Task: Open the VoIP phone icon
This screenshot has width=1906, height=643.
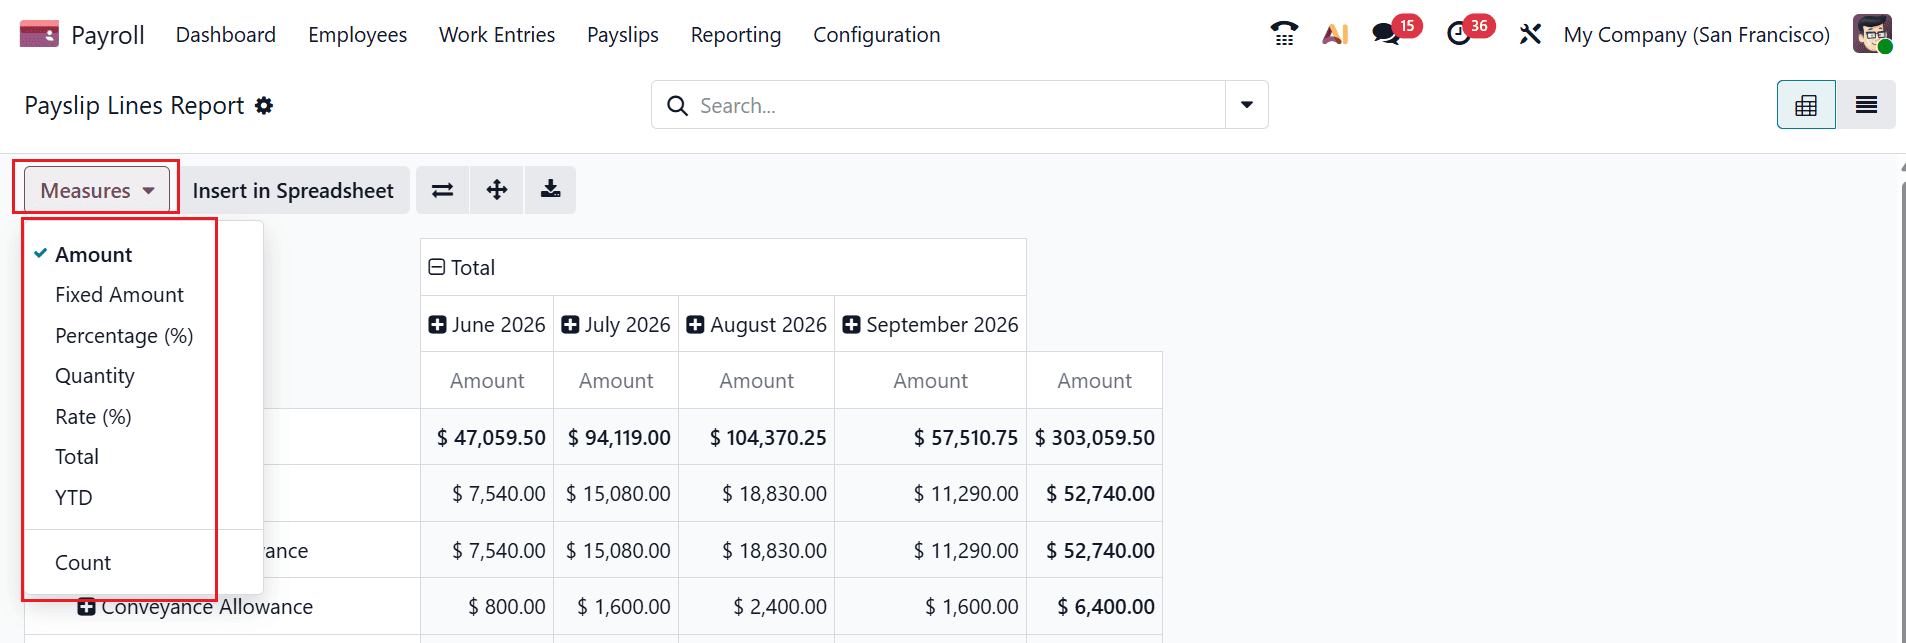Action: coord(1284,34)
